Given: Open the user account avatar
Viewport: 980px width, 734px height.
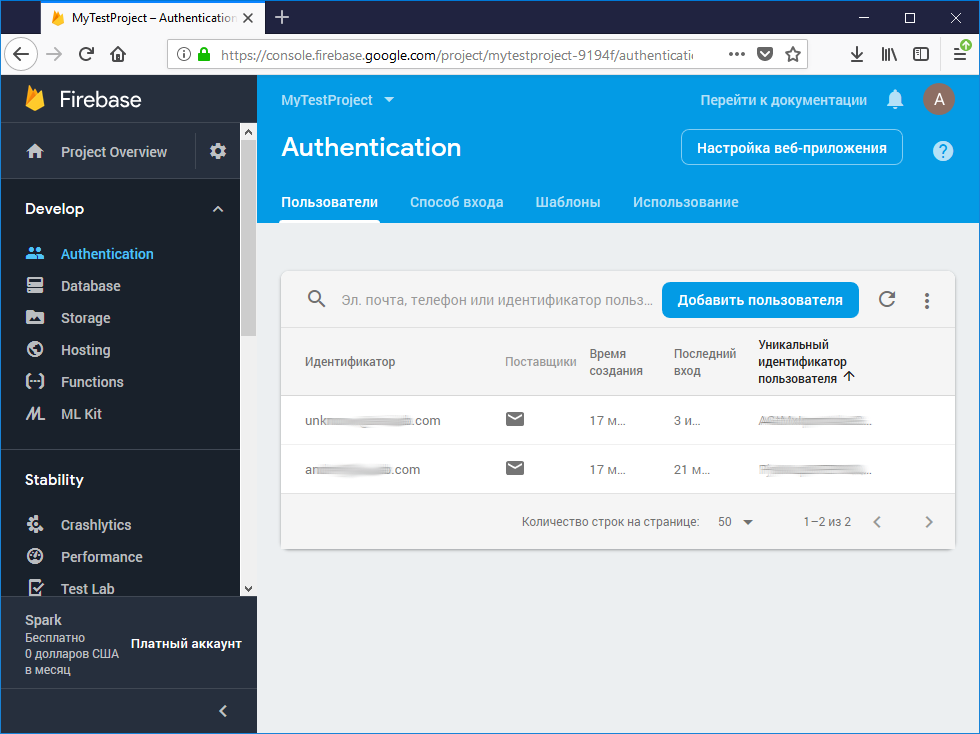Looking at the screenshot, I should [x=938, y=99].
